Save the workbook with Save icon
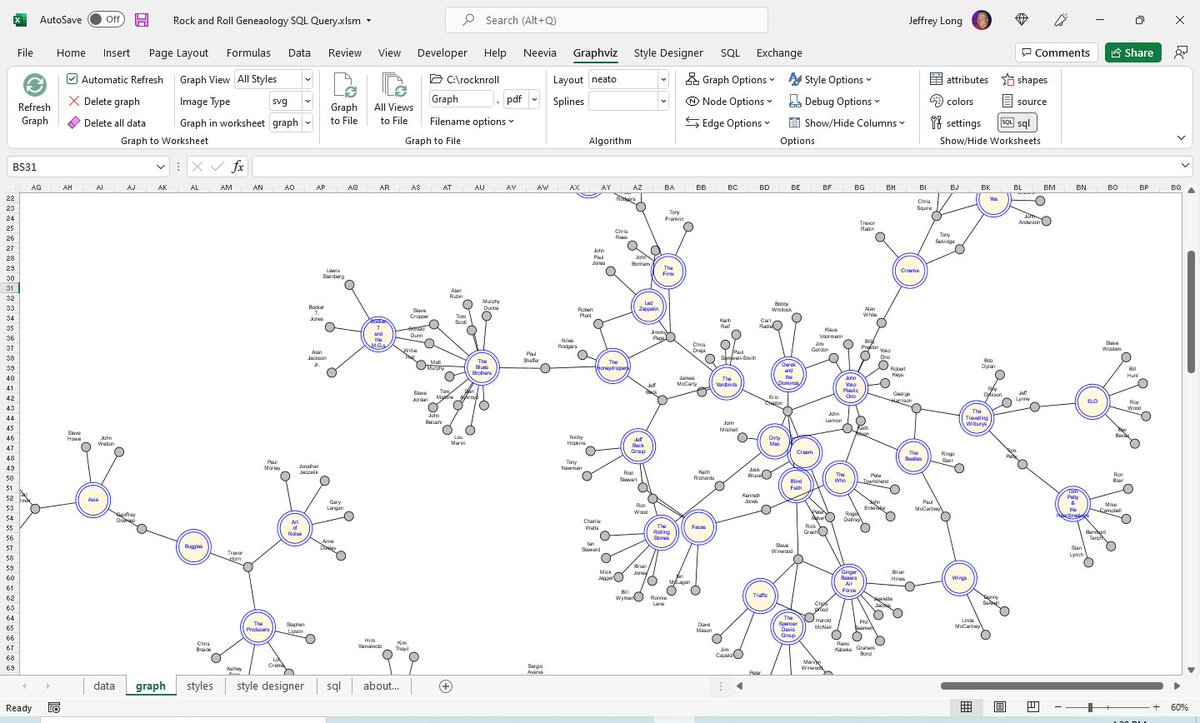Screen dimensions: 1200x723 tap(141, 20)
